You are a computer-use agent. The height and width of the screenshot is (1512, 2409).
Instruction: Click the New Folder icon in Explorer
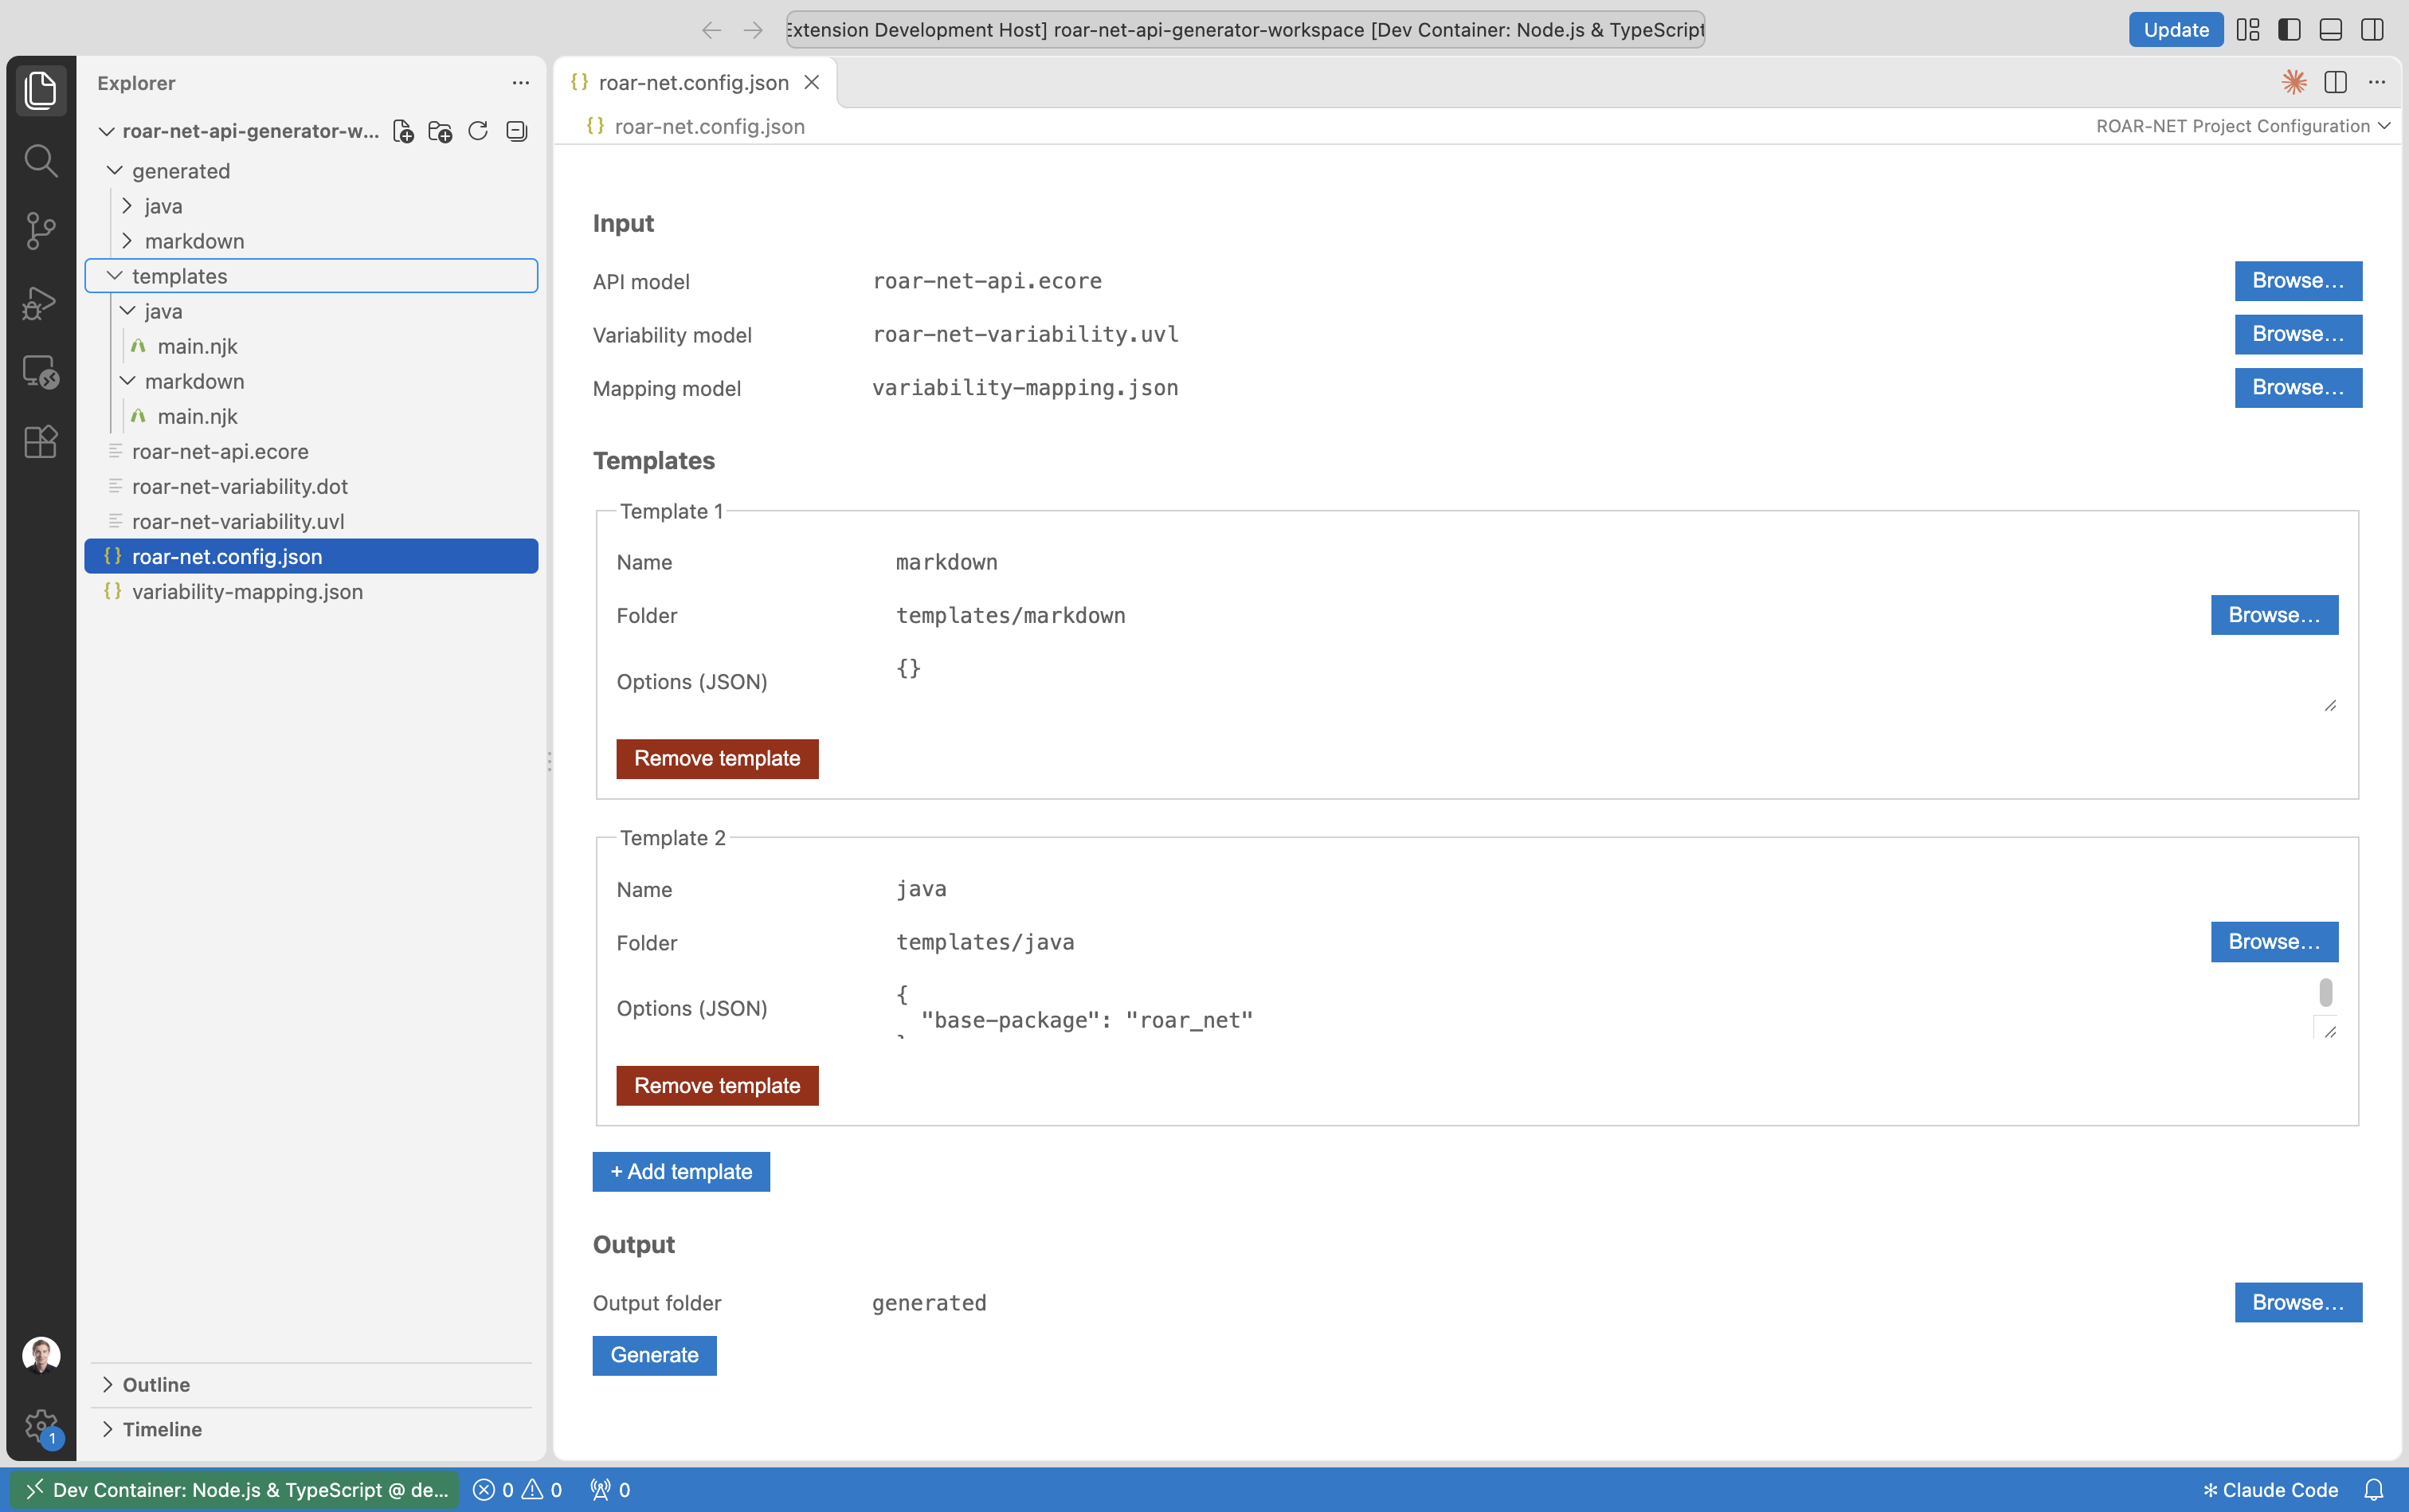[x=440, y=131]
